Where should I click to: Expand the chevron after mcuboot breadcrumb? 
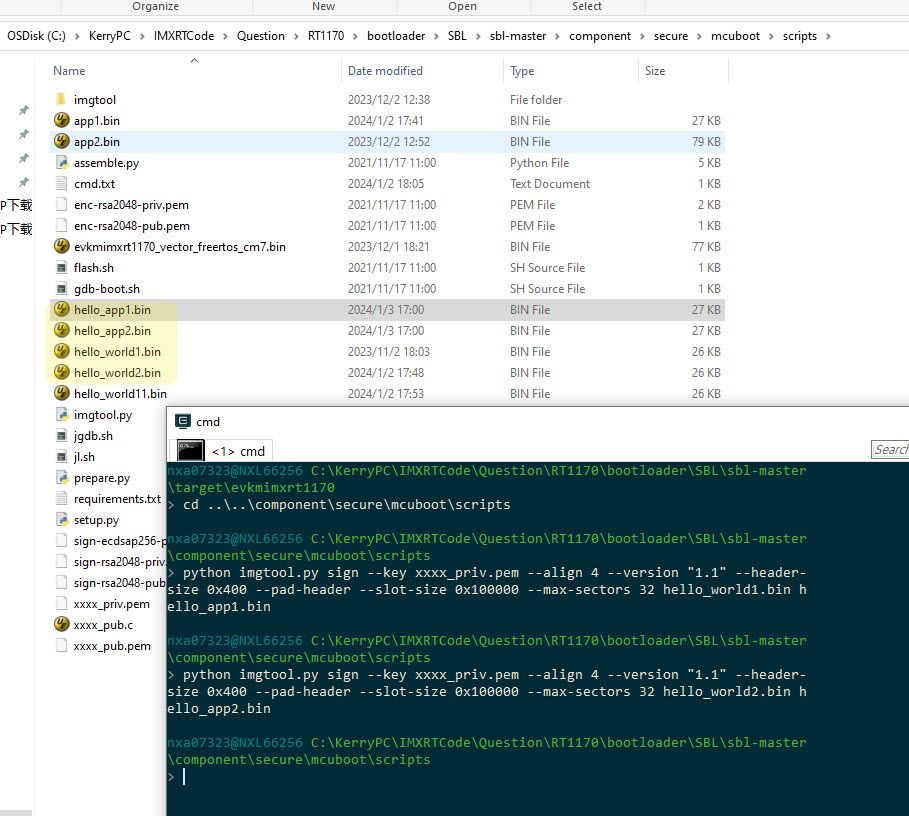(x=771, y=36)
